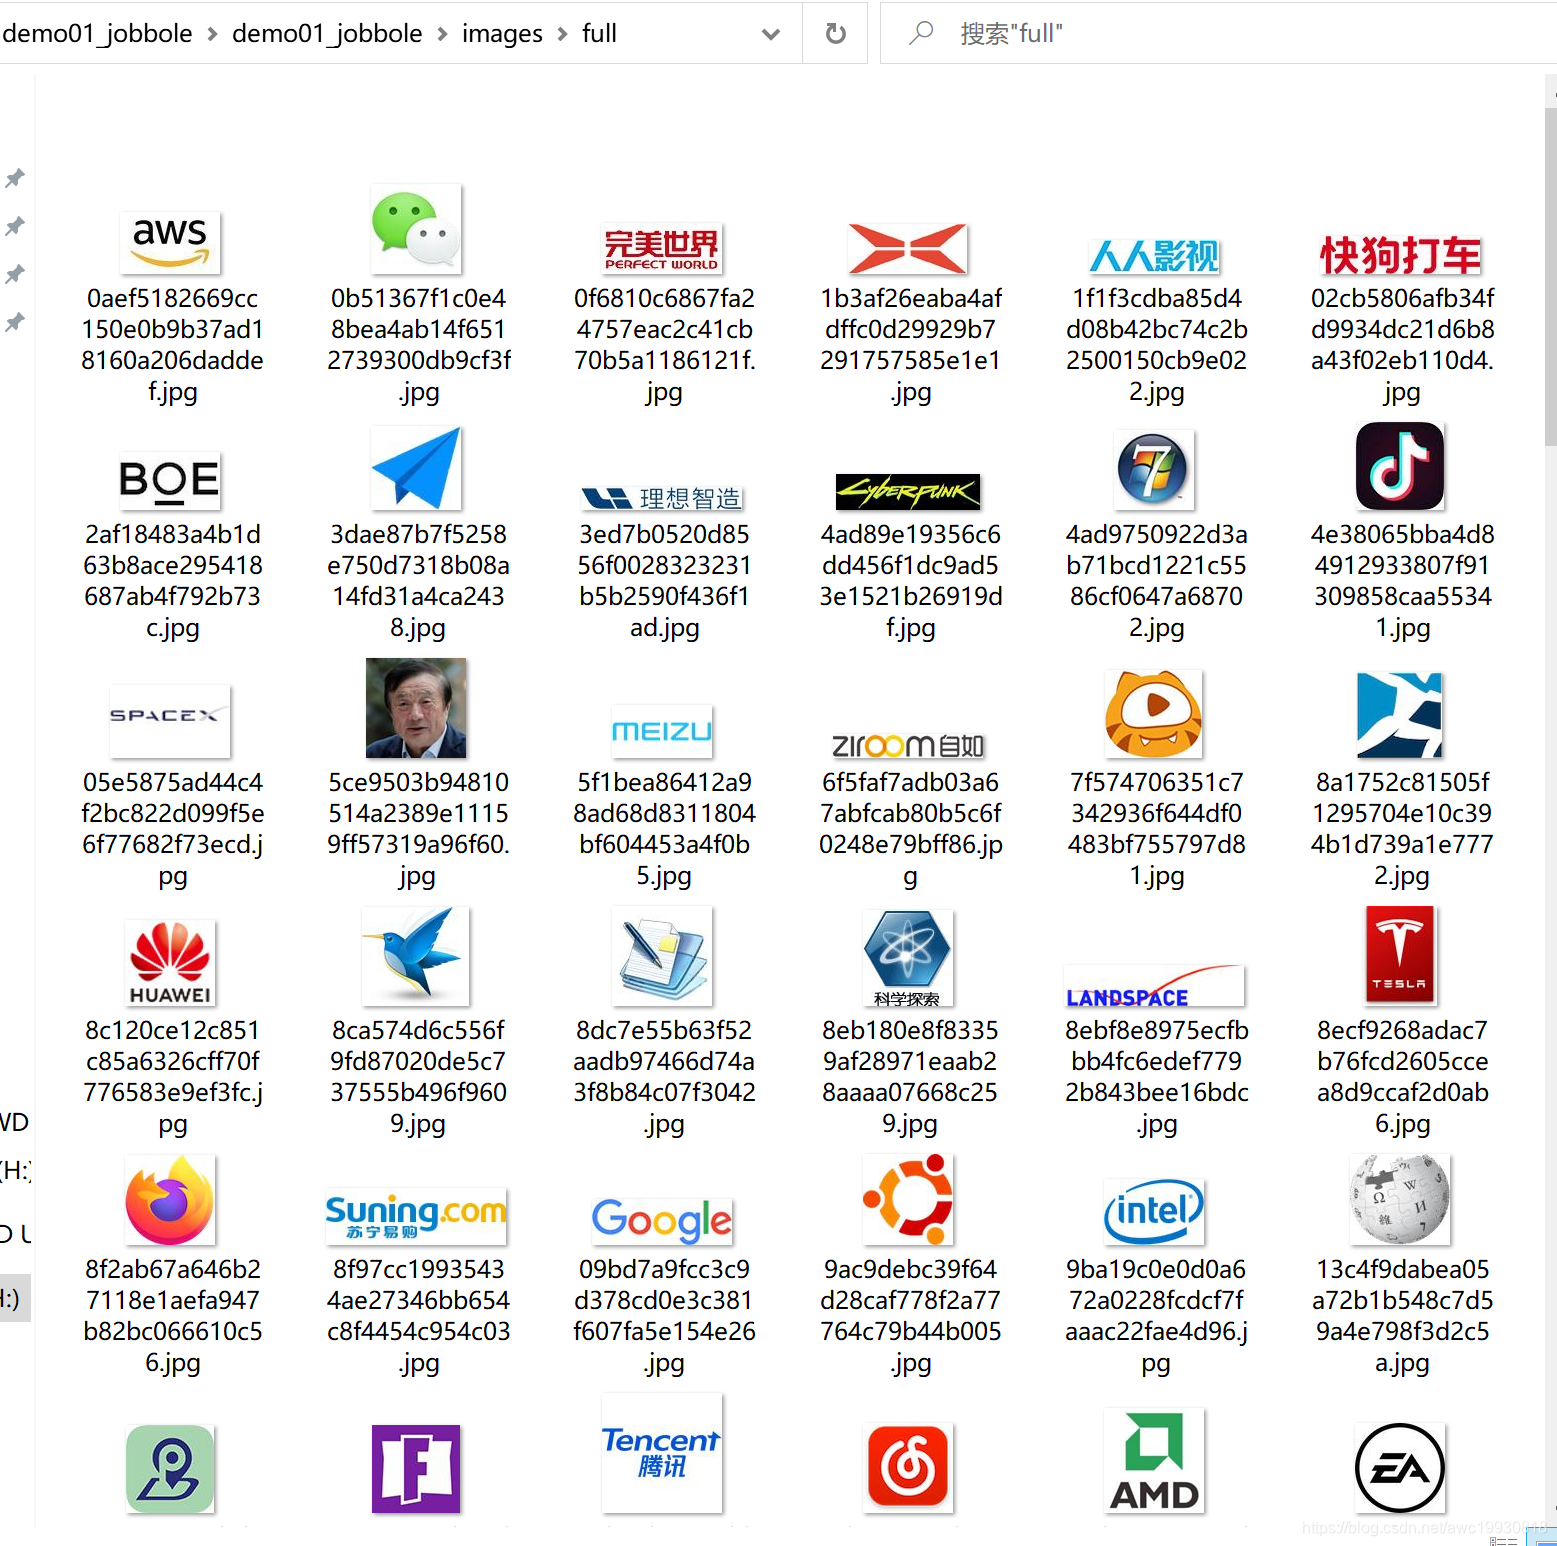Image resolution: width=1557 pixels, height=1546 pixels.
Task: Select the SpaceX logo image
Action: [170, 721]
